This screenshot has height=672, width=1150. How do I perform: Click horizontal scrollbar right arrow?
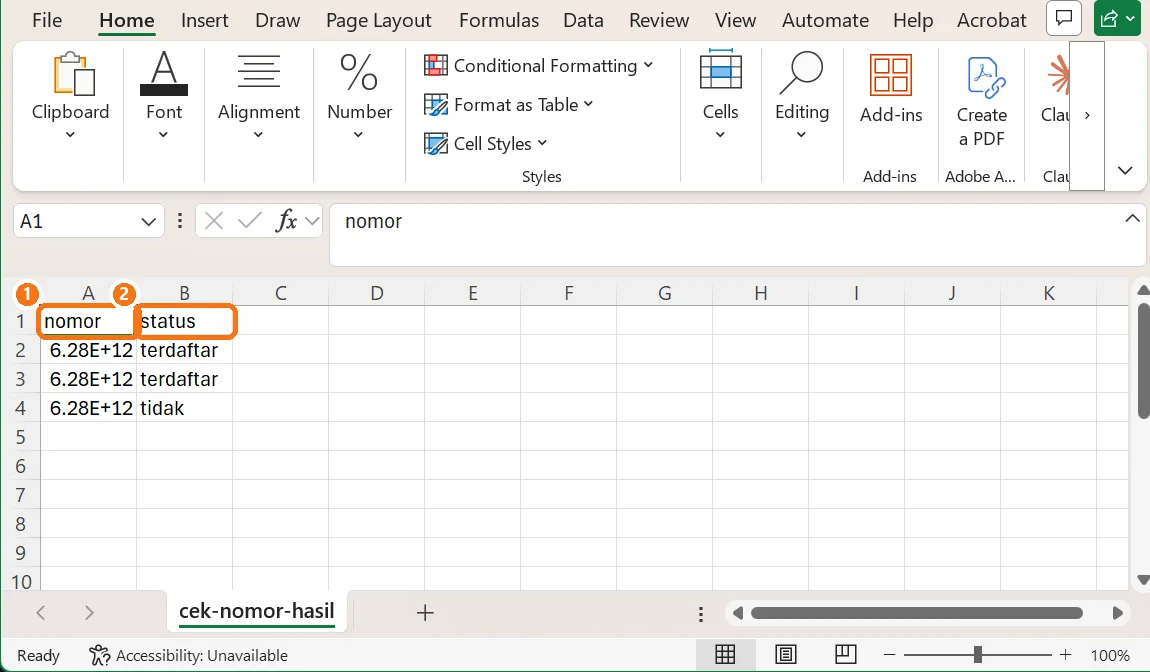1118,613
